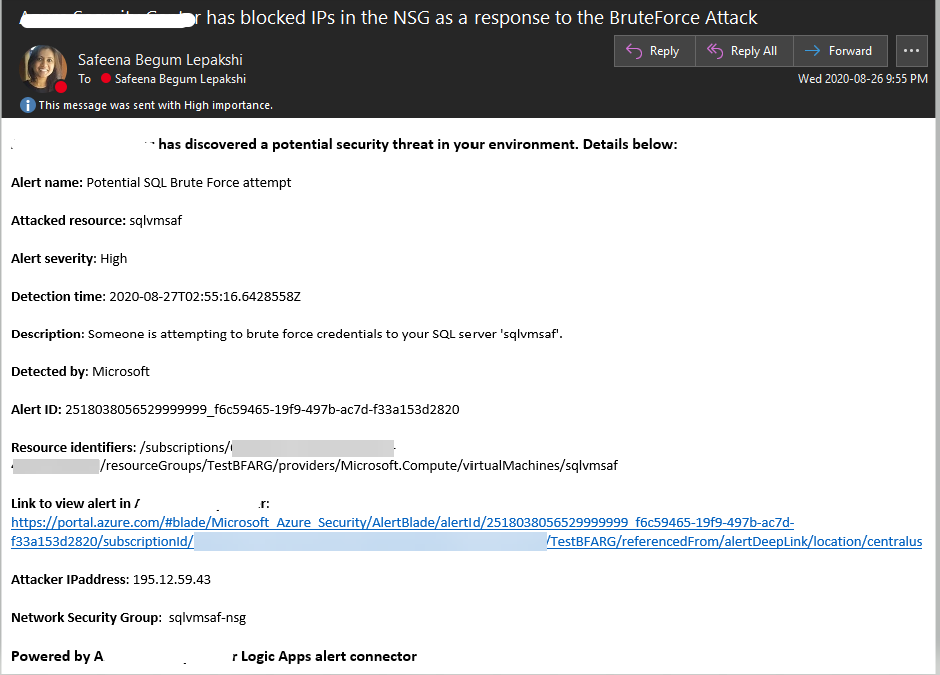Open the portal.azure.com alert link
This screenshot has height=675, width=940.
(x=402, y=522)
